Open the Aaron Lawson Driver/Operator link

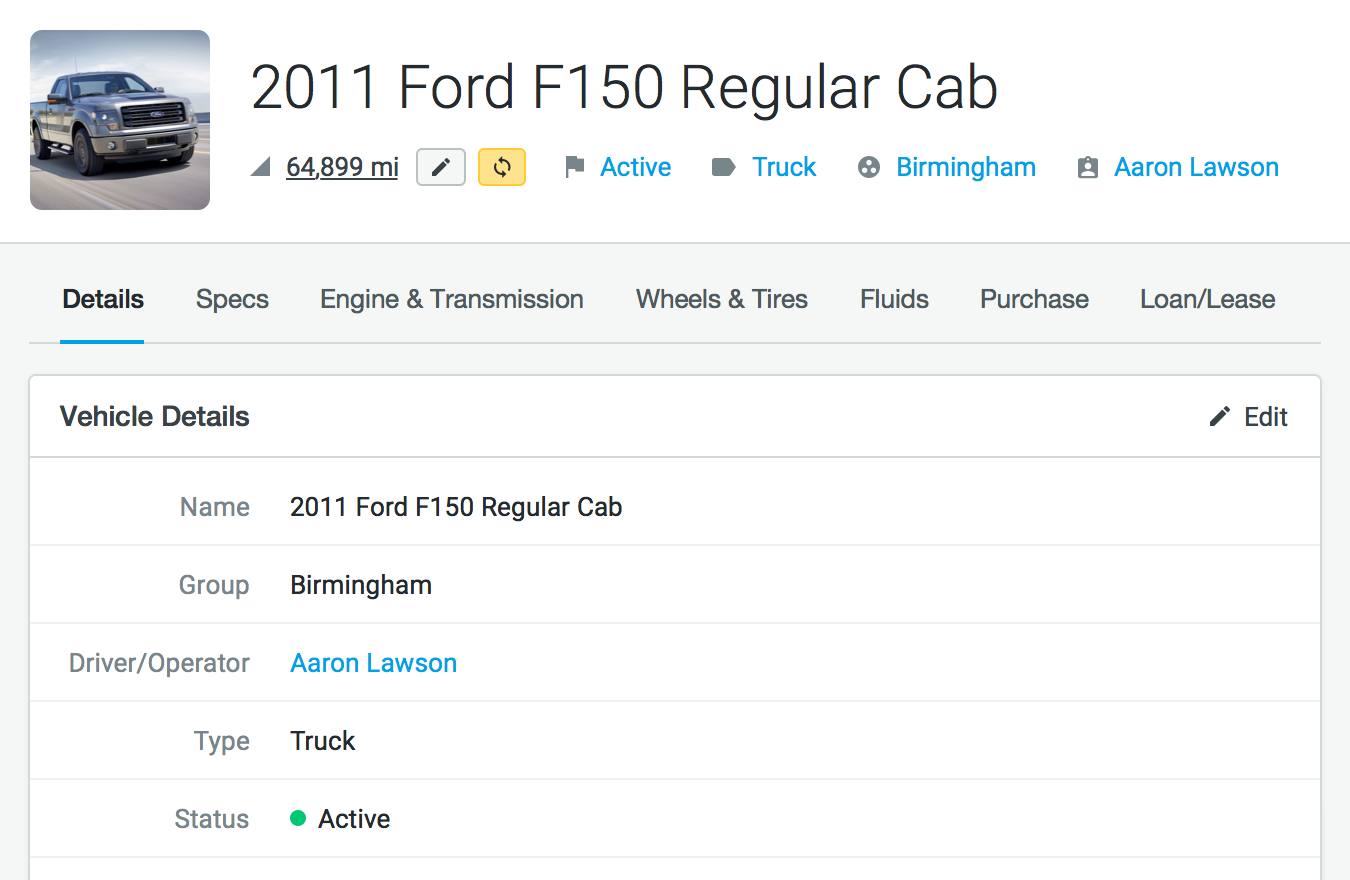374,663
